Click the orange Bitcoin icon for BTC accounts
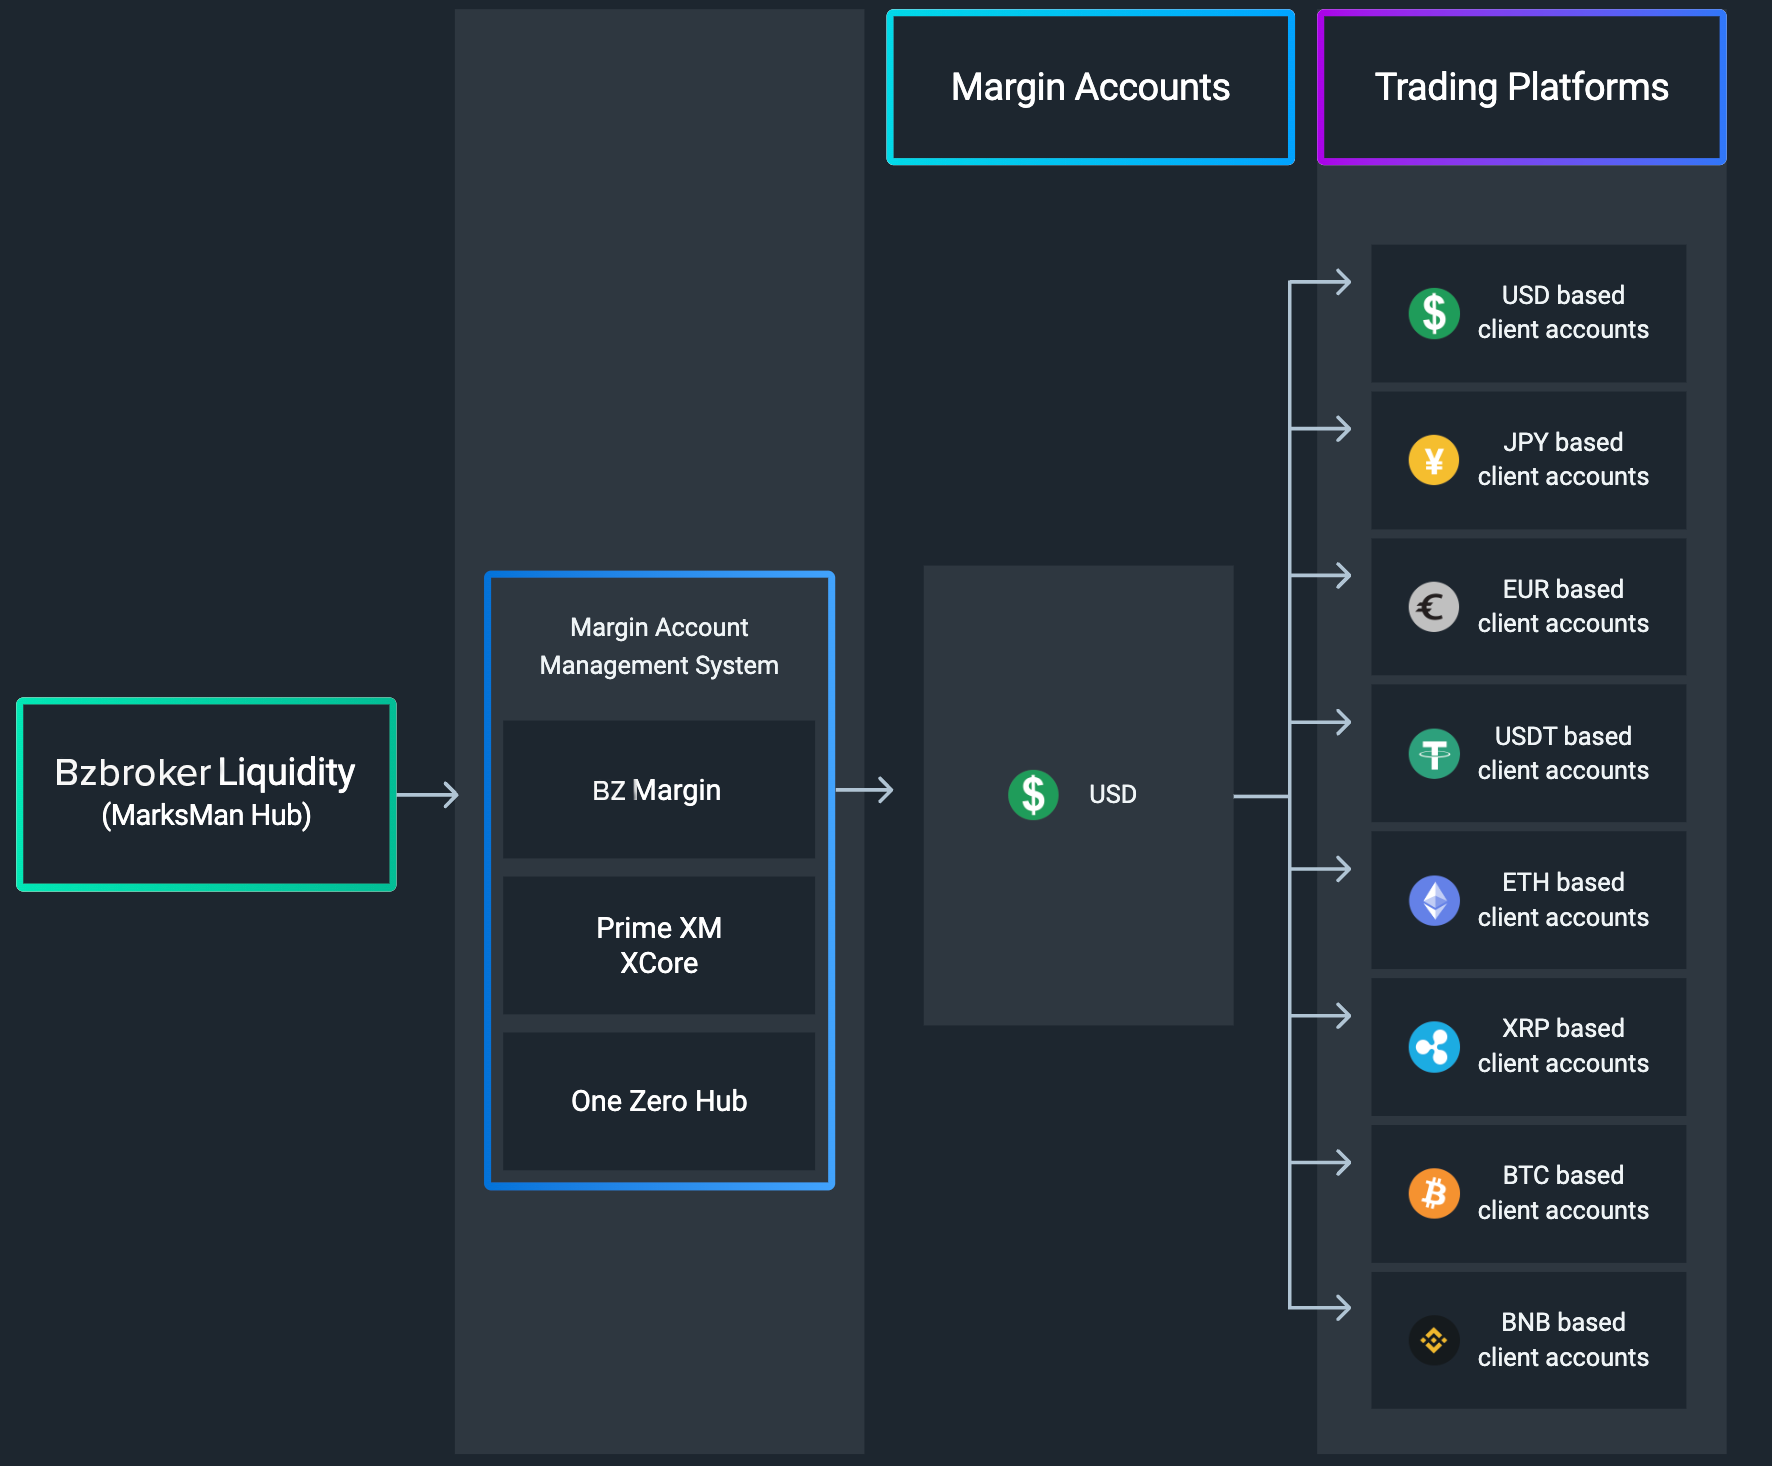The image size is (1772, 1466). tap(1434, 1194)
